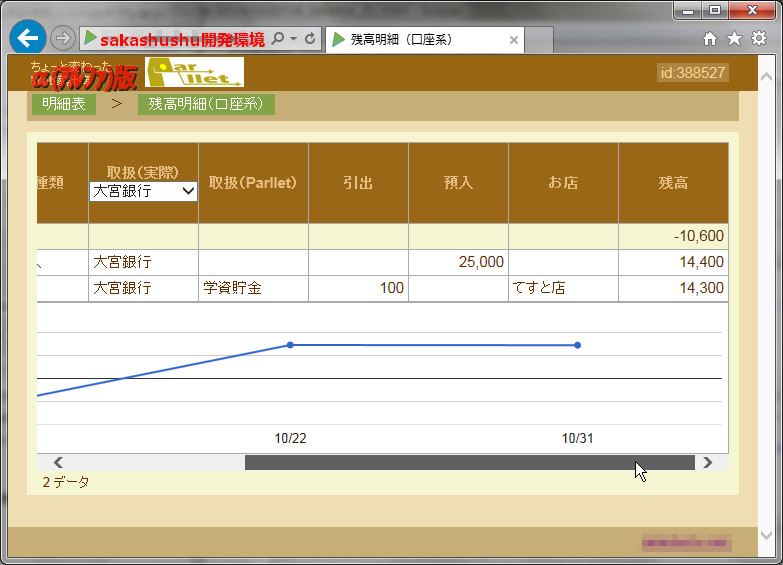Click 大宮銀行 in the 25,000 row

(x=143, y=262)
